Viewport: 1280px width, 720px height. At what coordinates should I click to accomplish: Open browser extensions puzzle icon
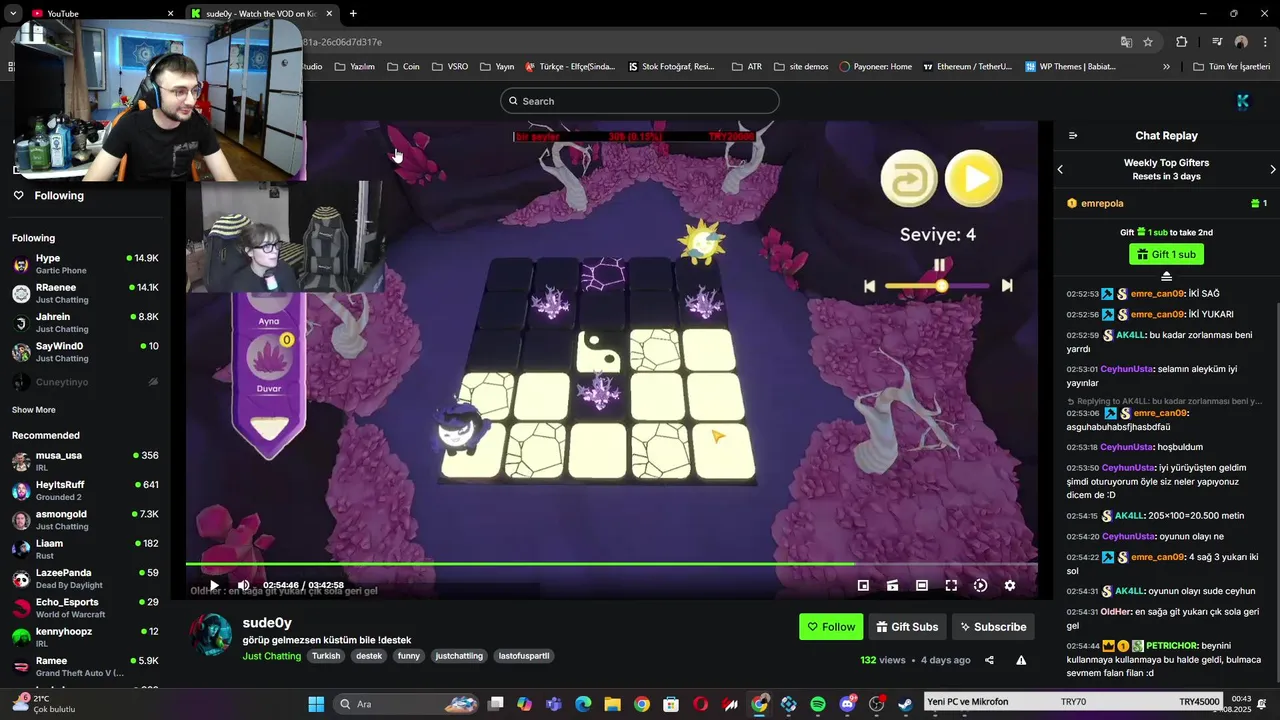pyautogui.click(x=1182, y=42)
